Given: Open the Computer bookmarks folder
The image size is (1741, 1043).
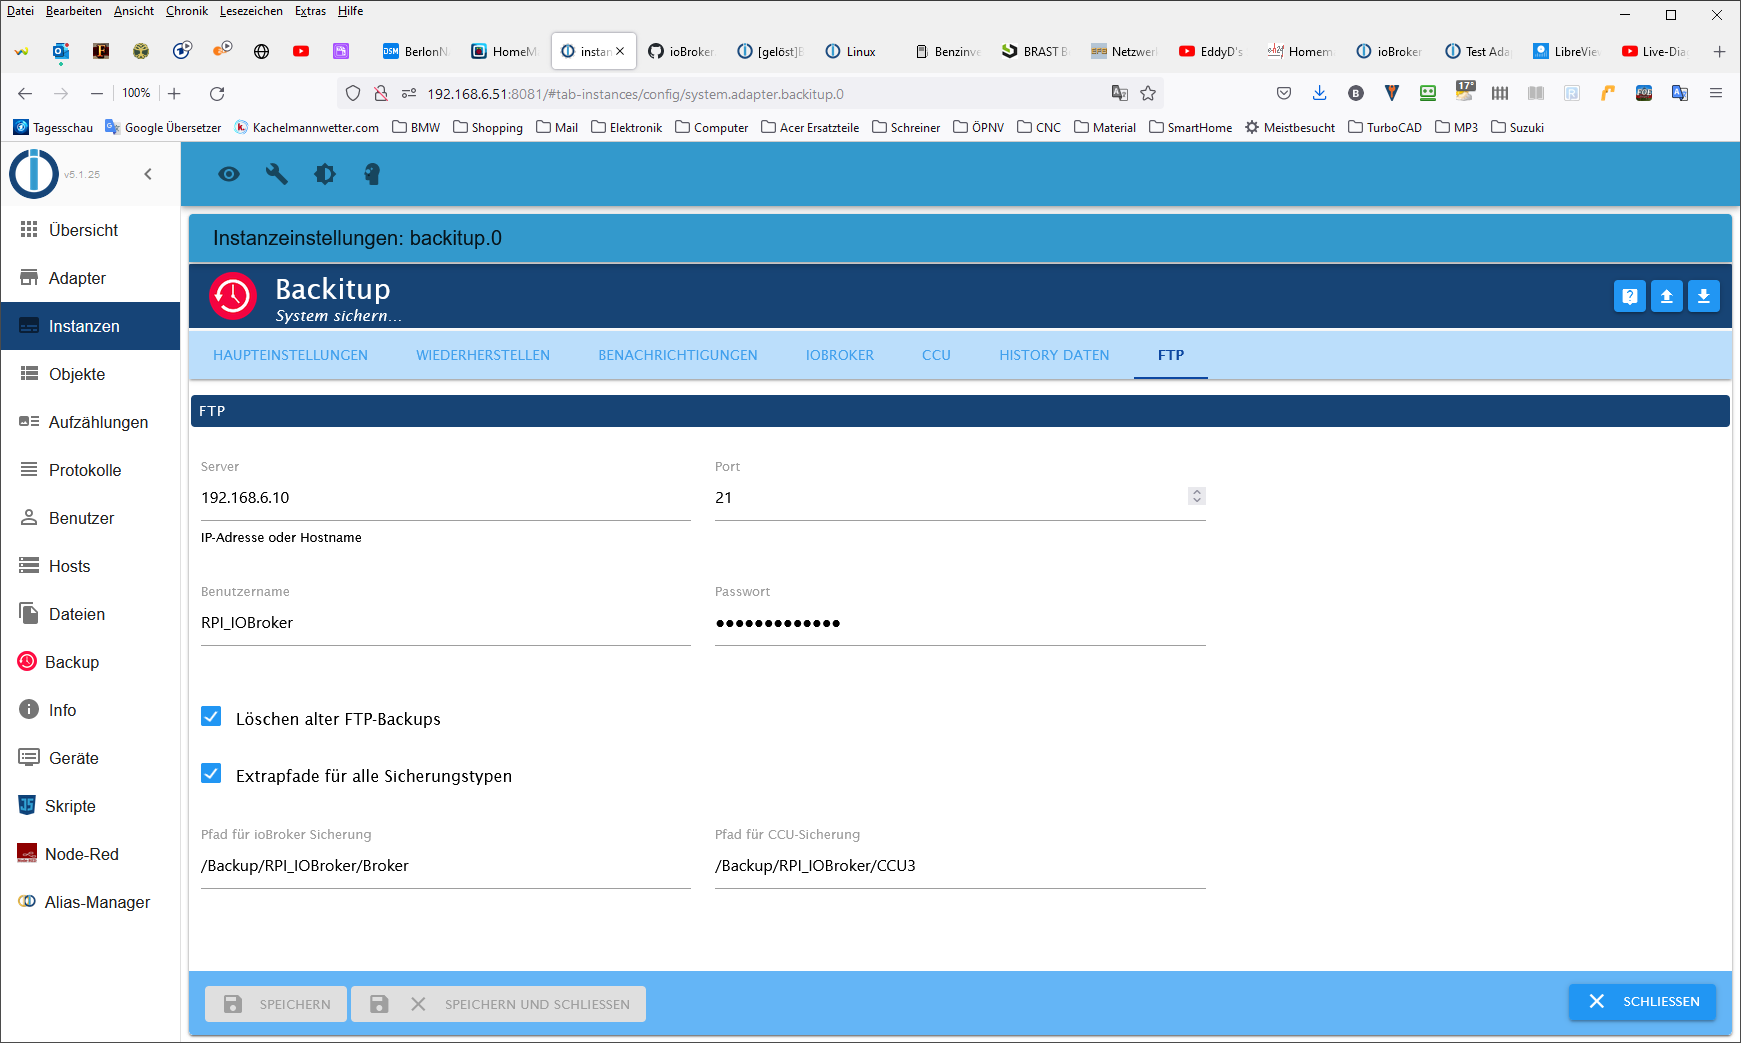Looking at the screenshot, I should (712, 128).
